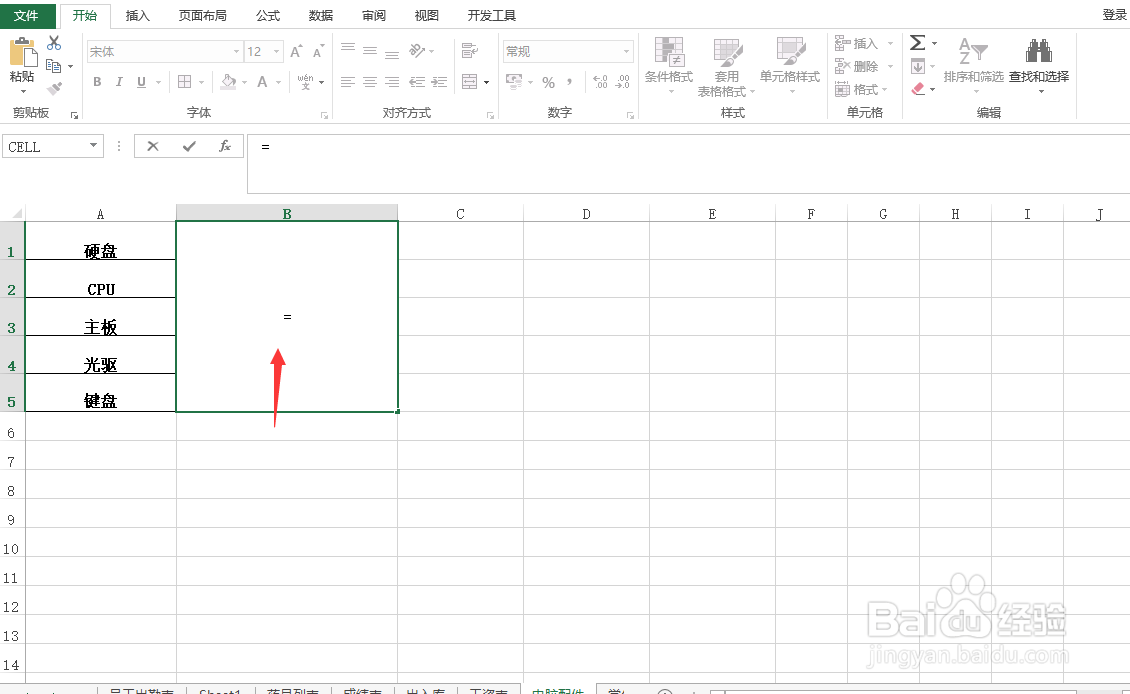Switch to the 公式 tab
Viewport: 1130px width, 694px height.
point(267,15)
